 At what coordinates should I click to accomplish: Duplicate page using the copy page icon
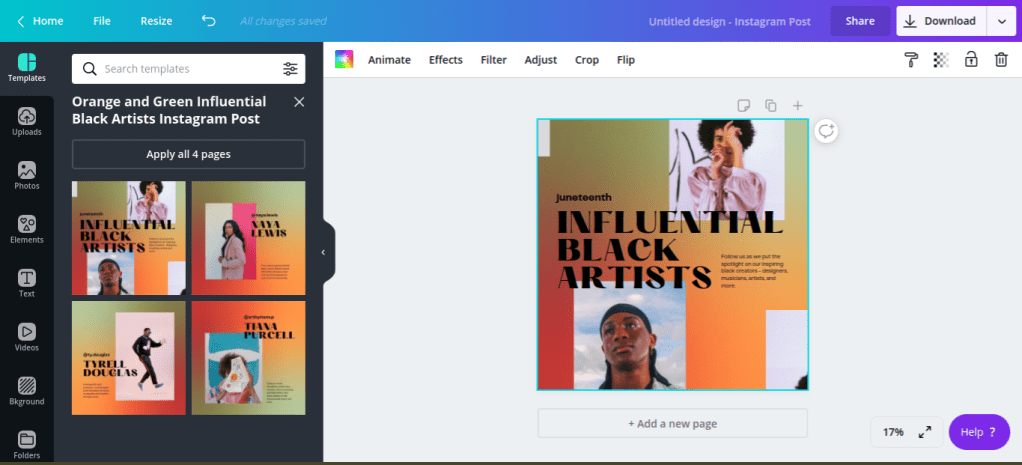click(771, 105)
